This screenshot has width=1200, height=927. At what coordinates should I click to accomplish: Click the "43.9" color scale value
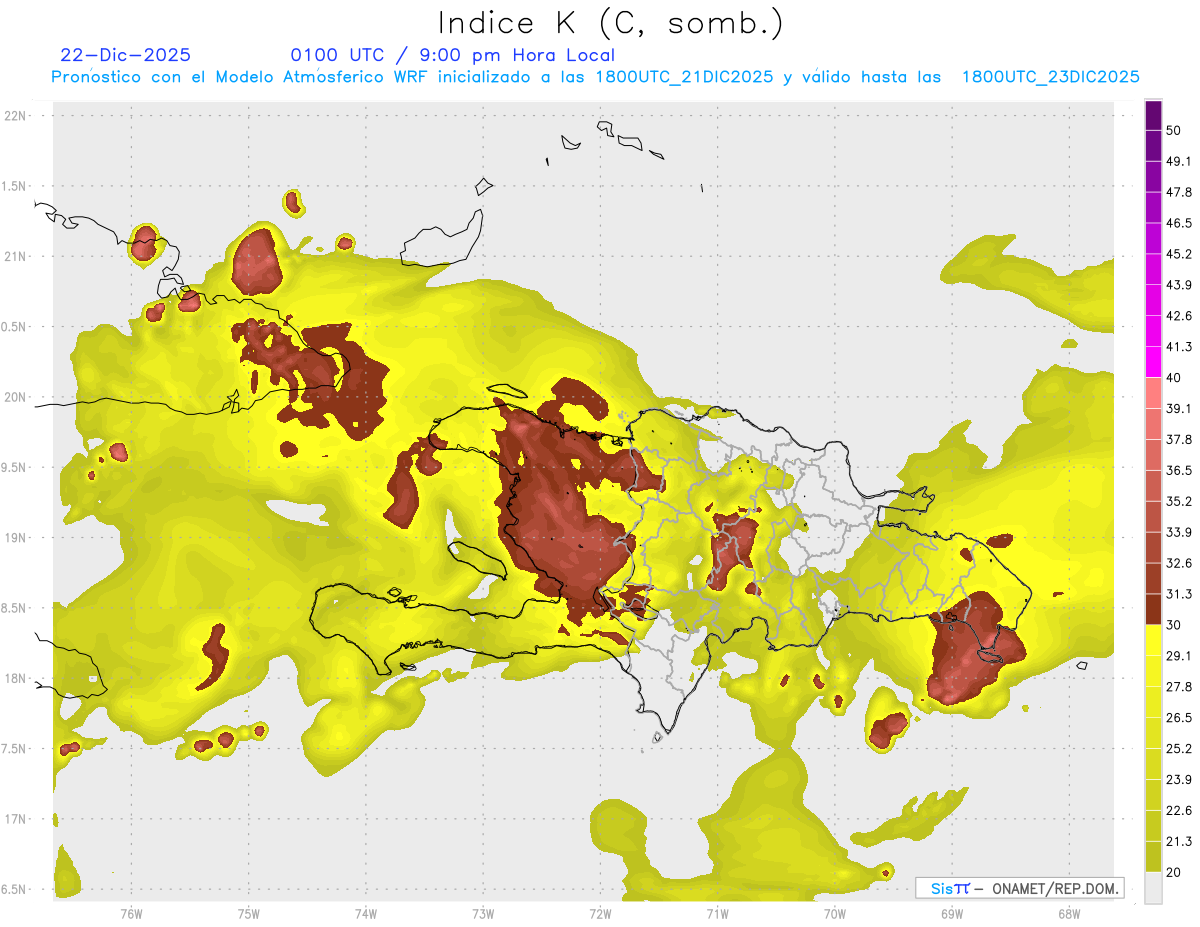pyautogui.click(x=1179, y=285)
